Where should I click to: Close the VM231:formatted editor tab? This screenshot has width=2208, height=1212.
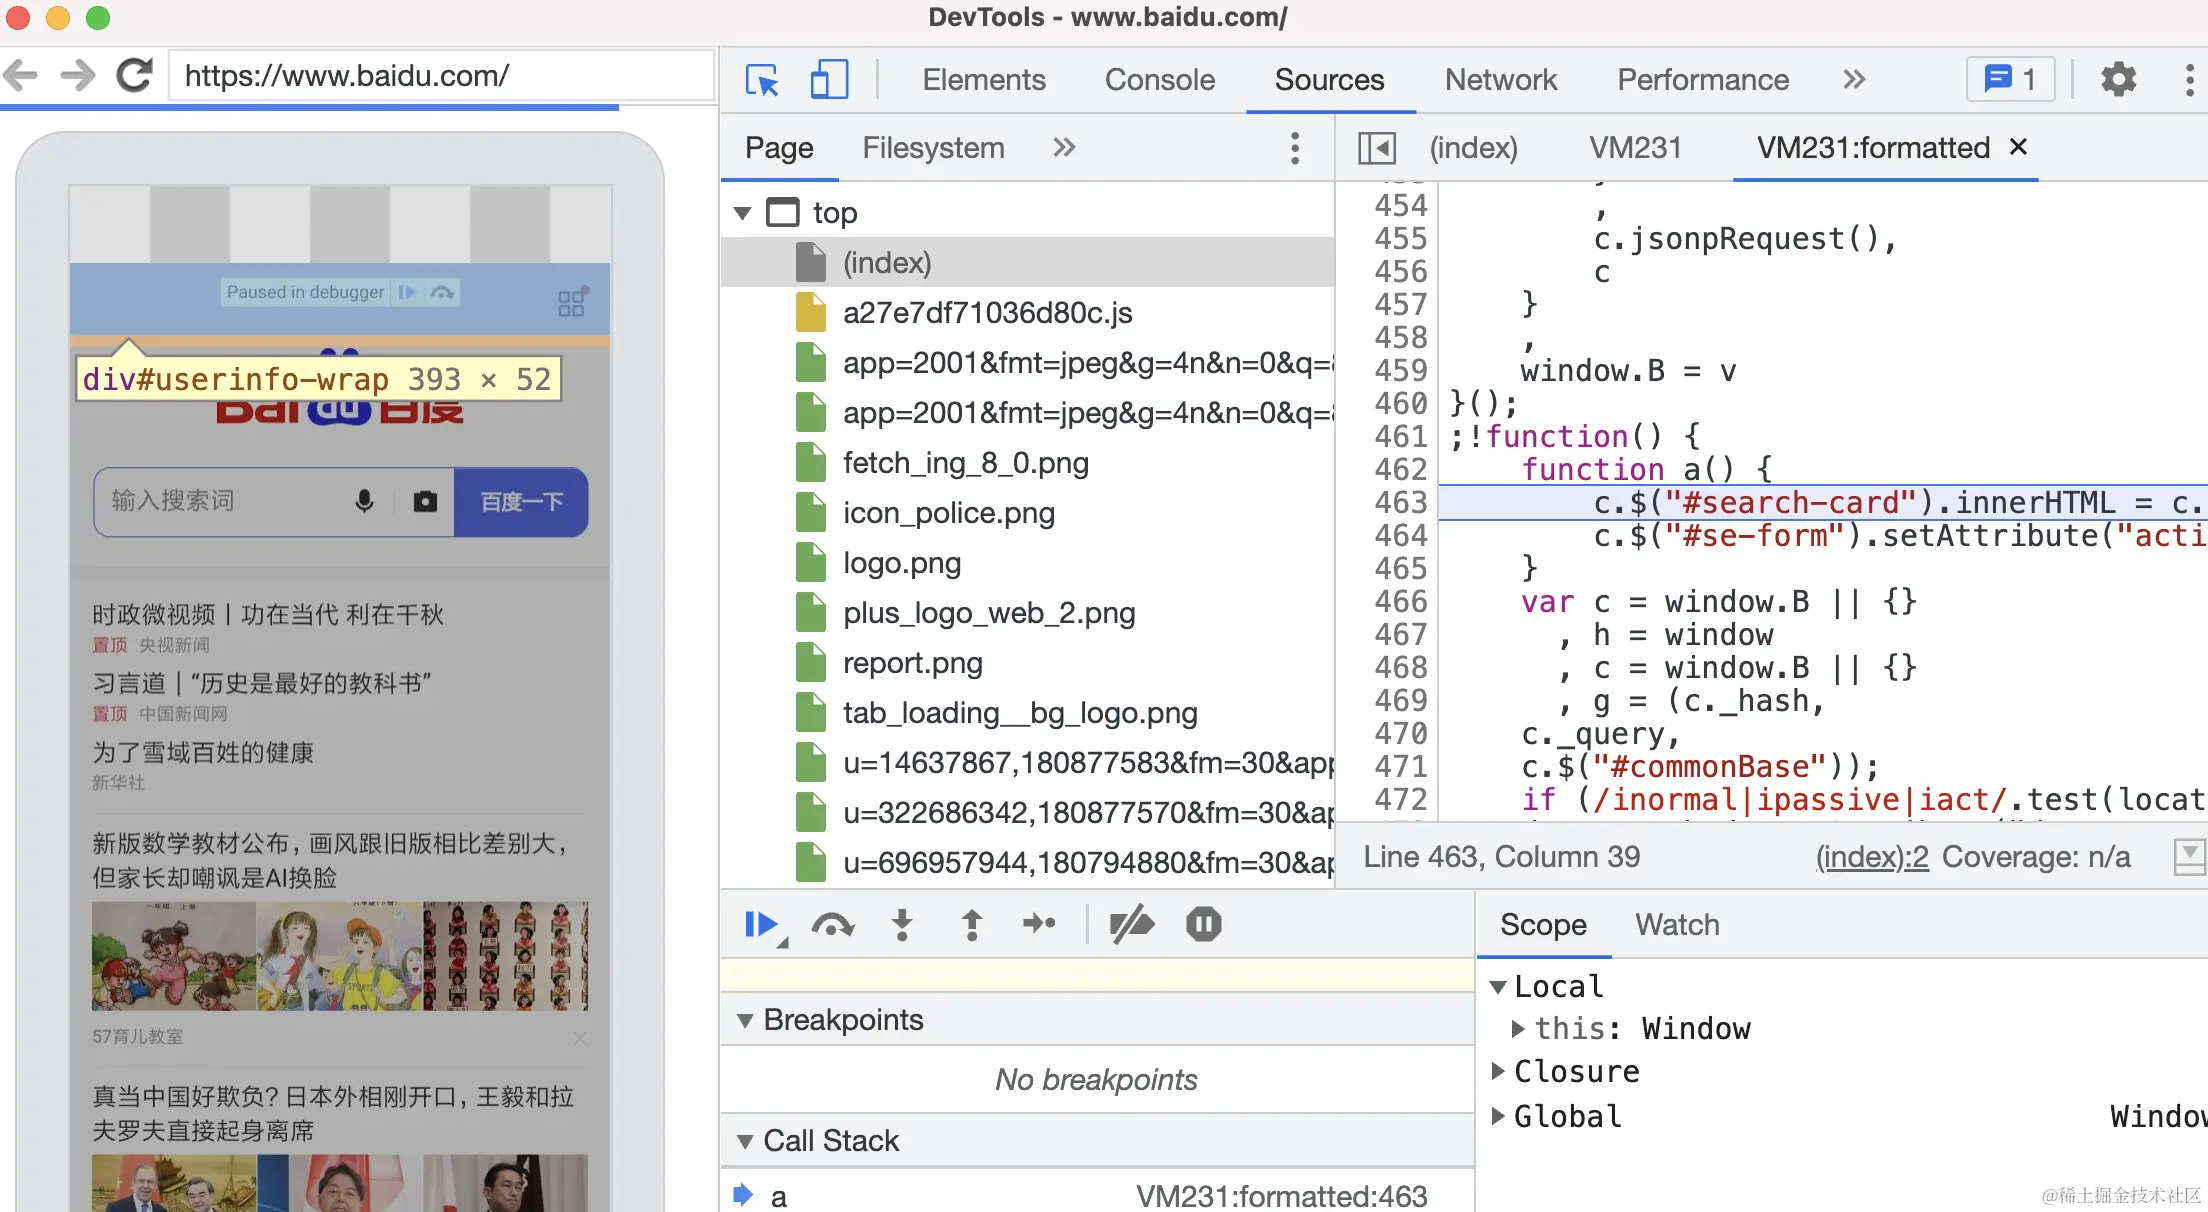(x=2018, y=147)
